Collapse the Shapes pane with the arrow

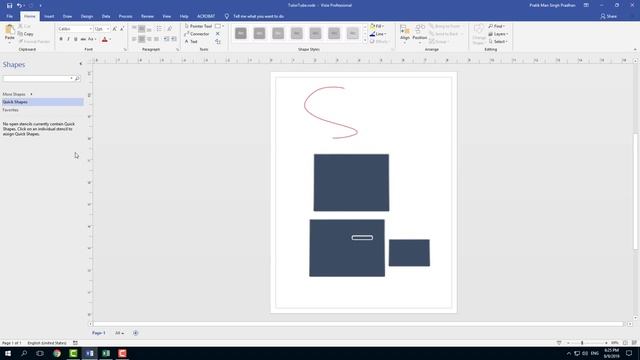point(80,64)
